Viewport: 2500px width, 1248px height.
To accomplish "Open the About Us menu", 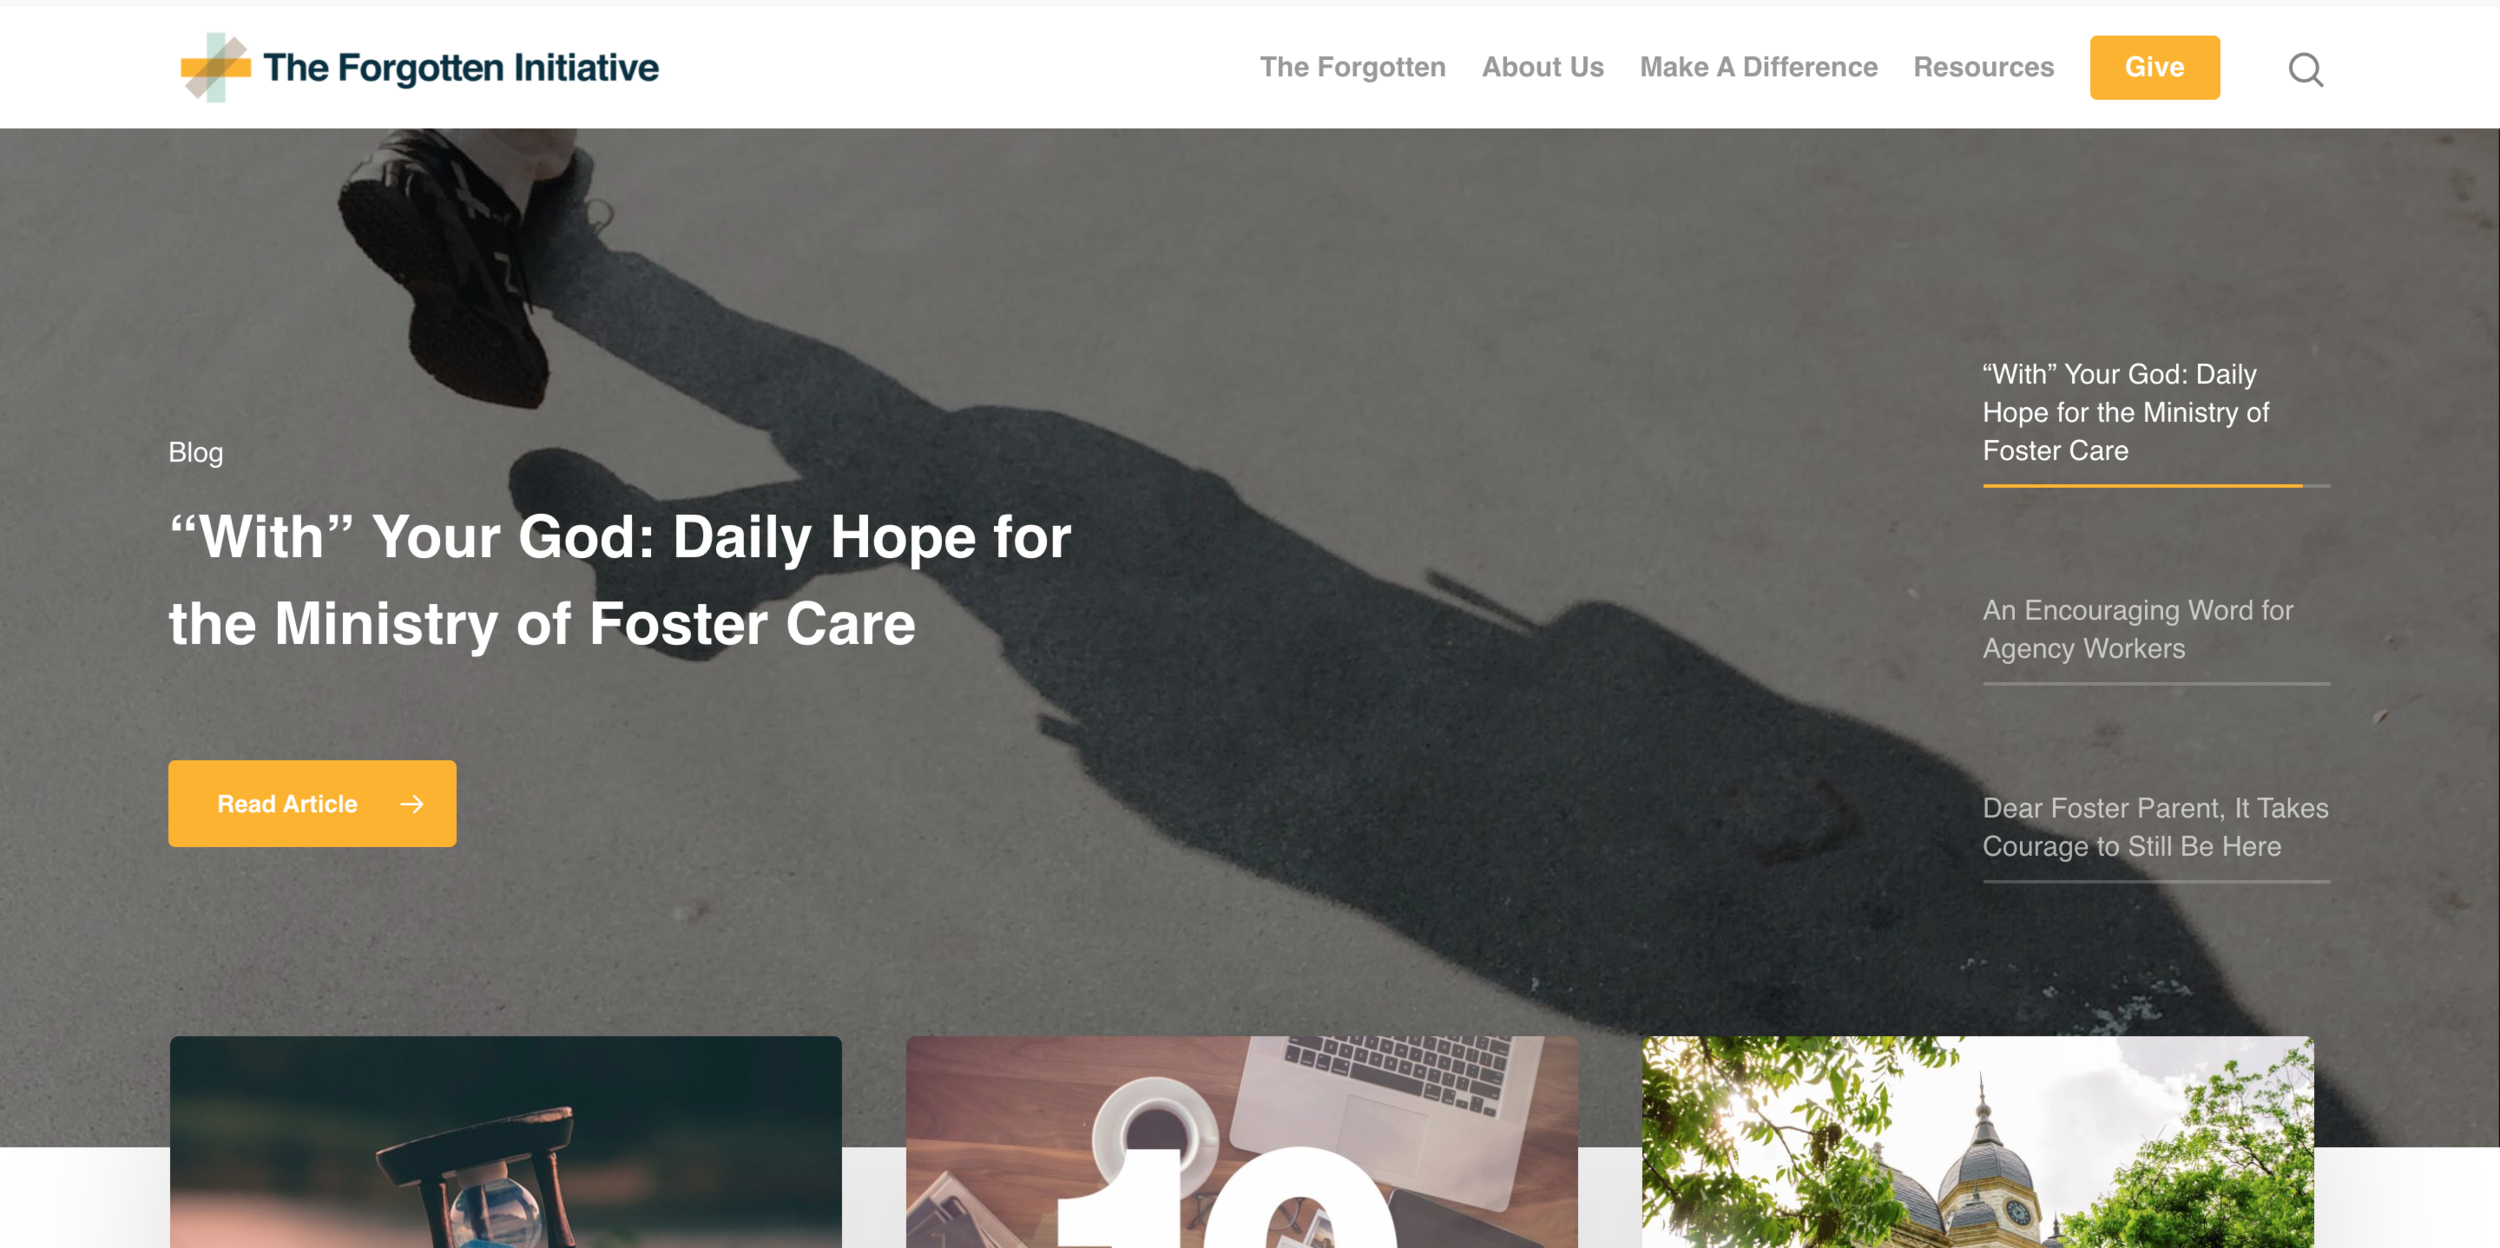I will click(x=1542, y=67).
